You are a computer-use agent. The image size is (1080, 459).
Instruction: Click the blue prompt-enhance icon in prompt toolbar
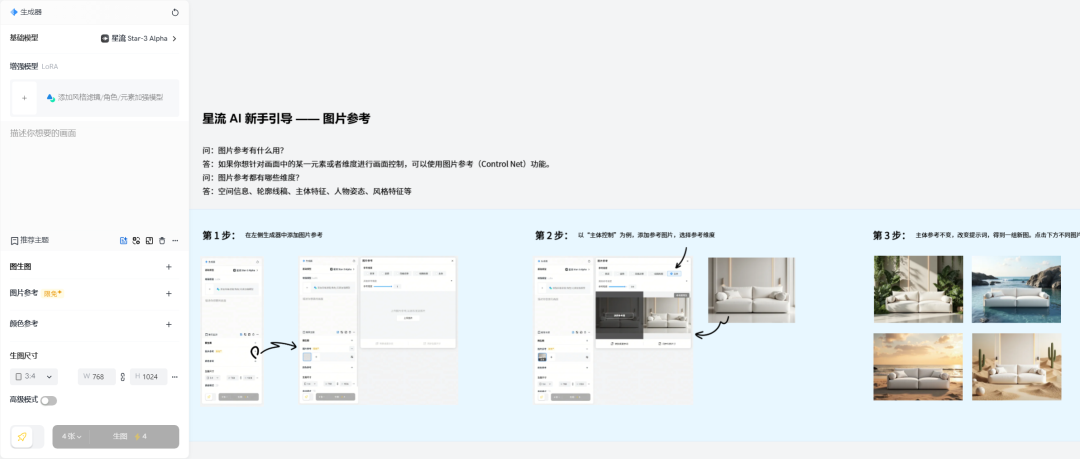coord(123,241)
